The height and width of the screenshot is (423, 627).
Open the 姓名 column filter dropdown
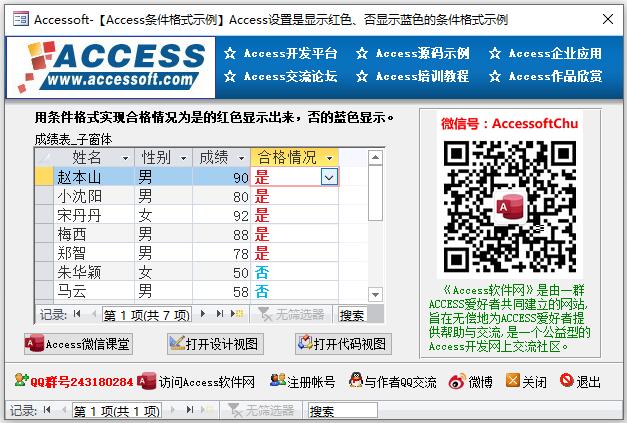tap(126, 159)
